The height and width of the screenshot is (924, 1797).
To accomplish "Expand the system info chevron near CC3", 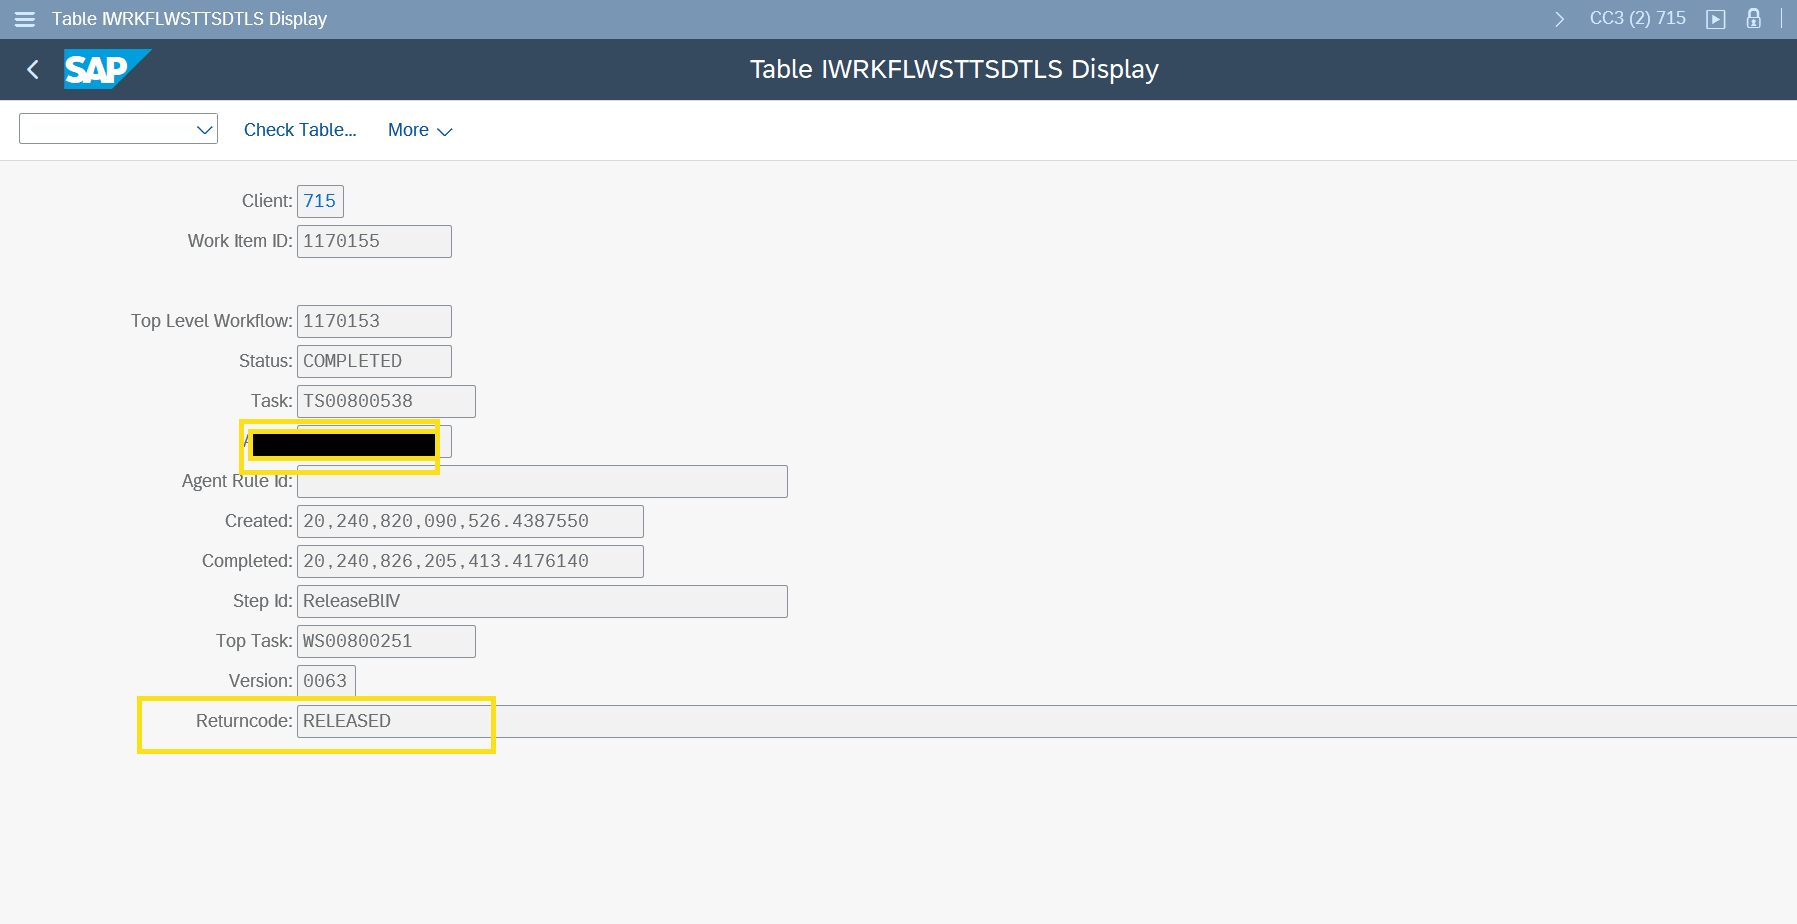I will pos(1559,19).
